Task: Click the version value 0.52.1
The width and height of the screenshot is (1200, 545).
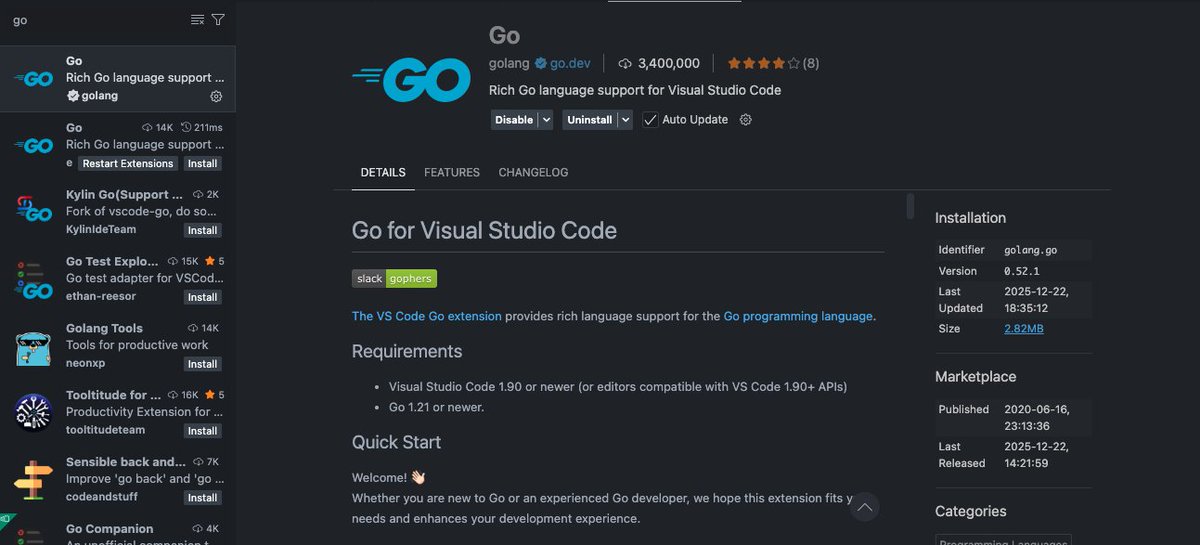Action: [x=1022, y=271]
